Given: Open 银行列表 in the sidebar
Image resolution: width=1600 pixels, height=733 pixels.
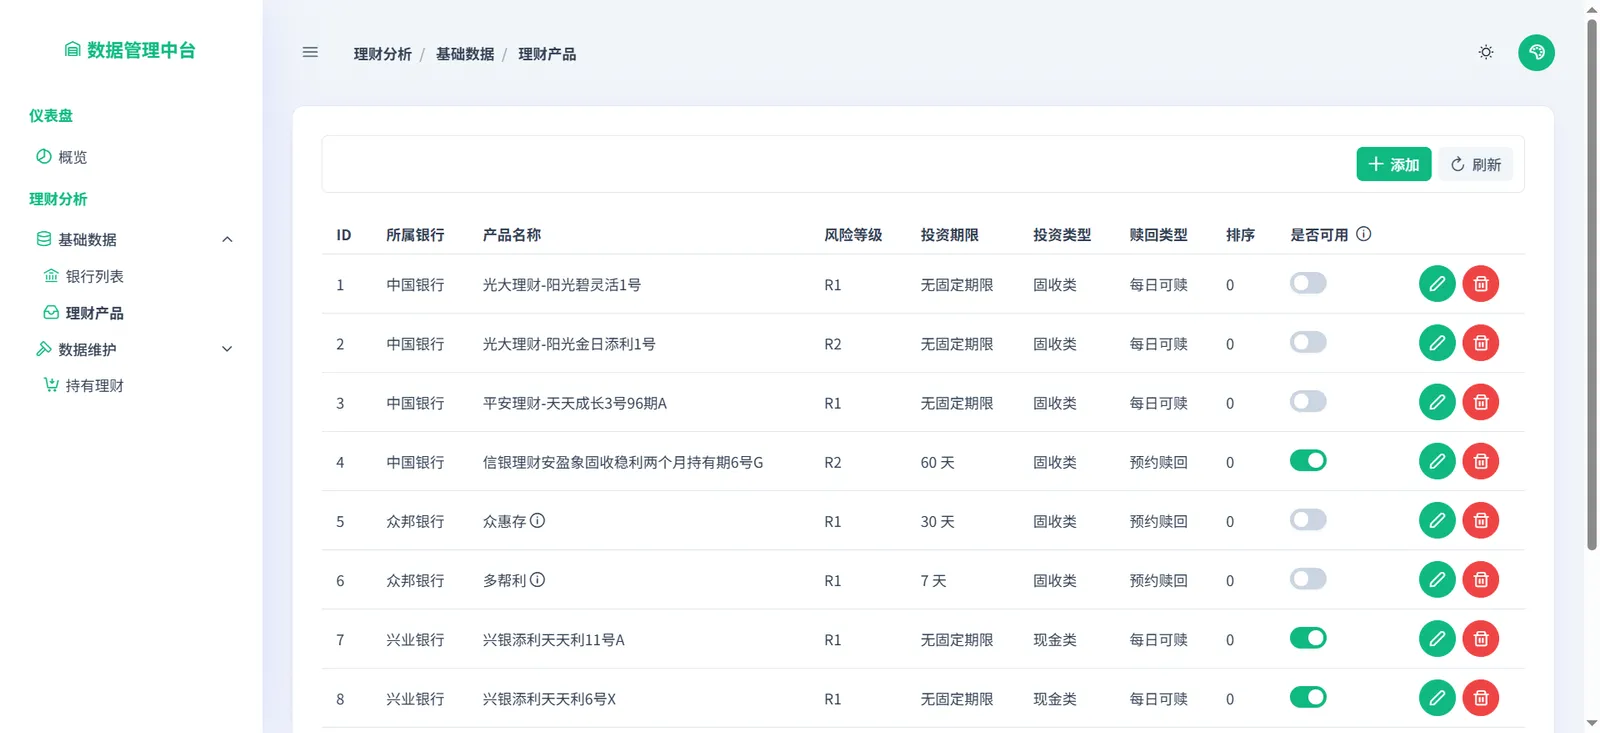Looking at the screenshot, I should coord(84,276).
